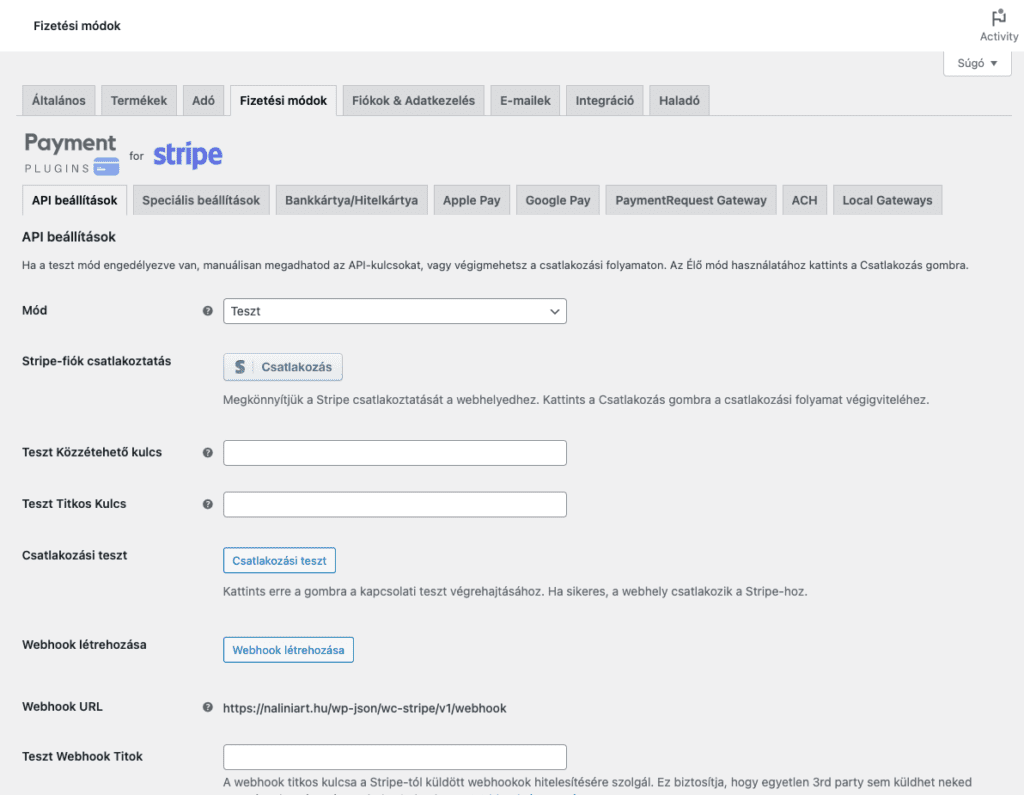Click the Stripe-fiók csatlakoztatás label
This screenshot has height=795, width=1024.
pos(97,361)
